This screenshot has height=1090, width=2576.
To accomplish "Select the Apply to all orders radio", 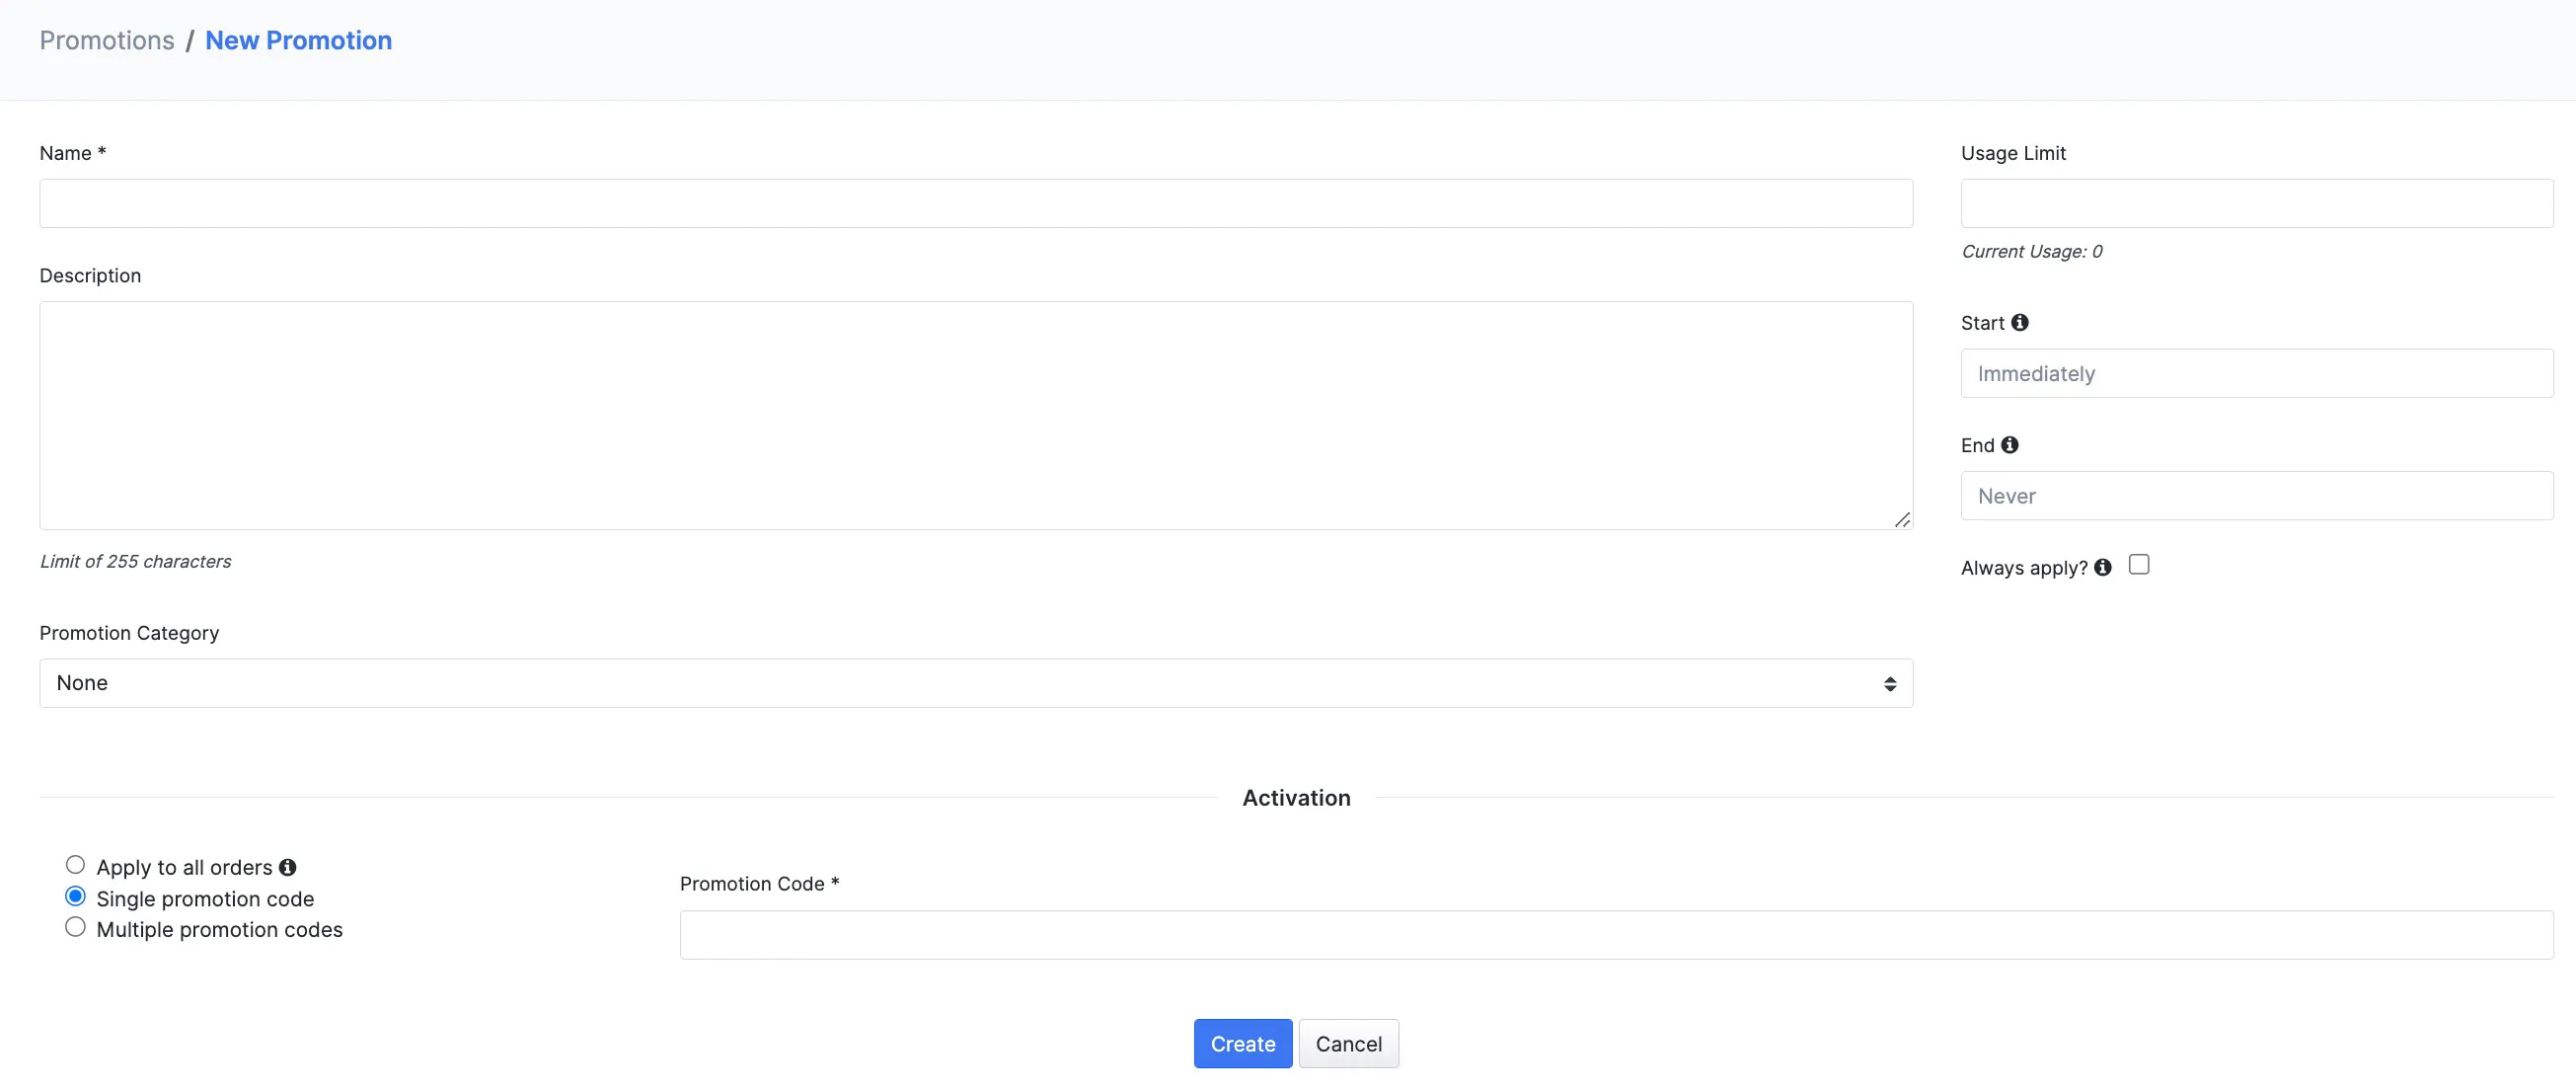I will click(x=75, y=865).
